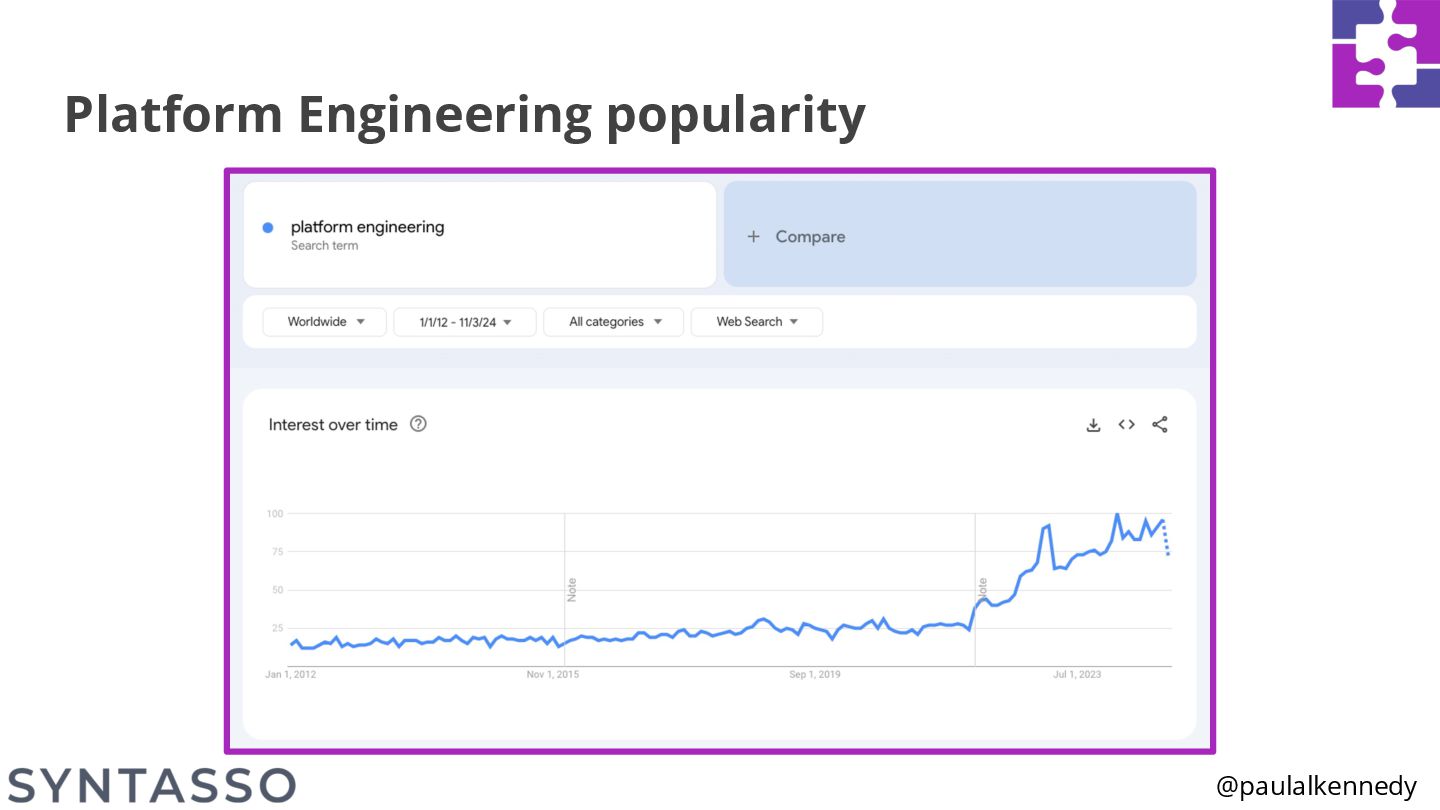The image size is (1440, 810).
Task: Click the first Note marker near Nov 2015
Action: tap(572, 590)
